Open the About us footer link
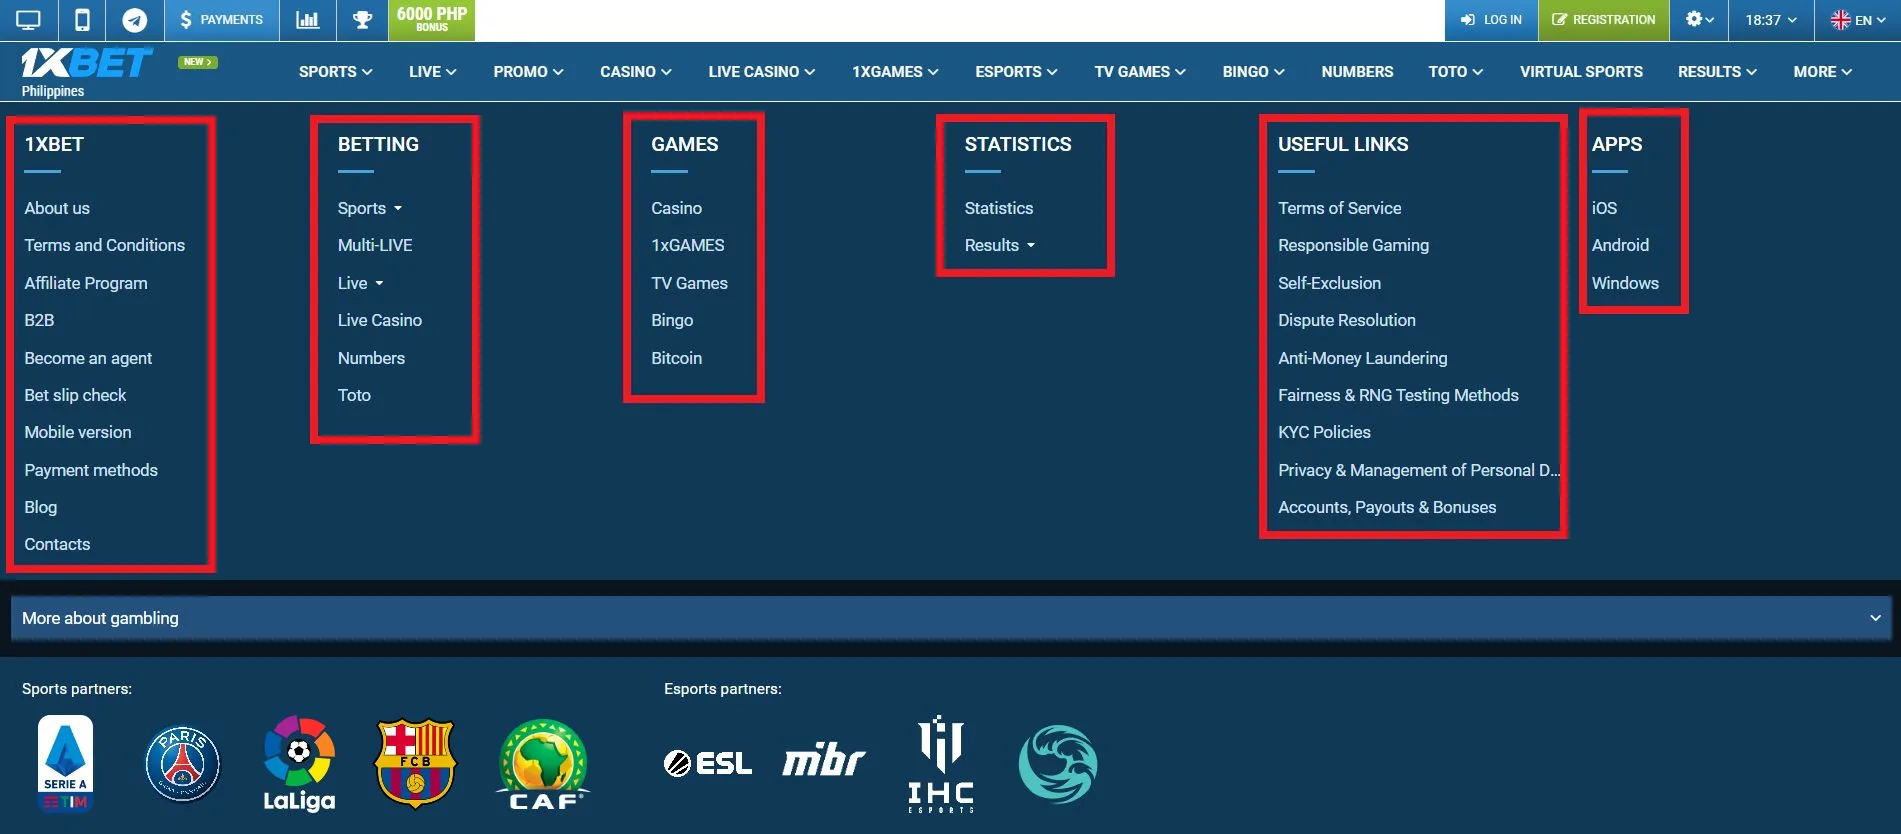1901x834 pixels. [x=57, y=208]
